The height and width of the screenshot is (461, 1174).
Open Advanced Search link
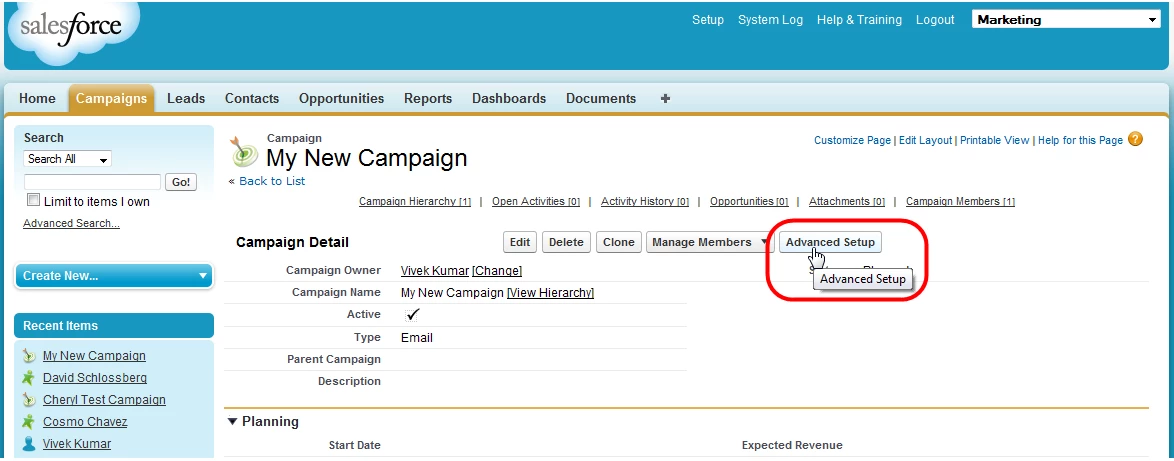point(71,223)
